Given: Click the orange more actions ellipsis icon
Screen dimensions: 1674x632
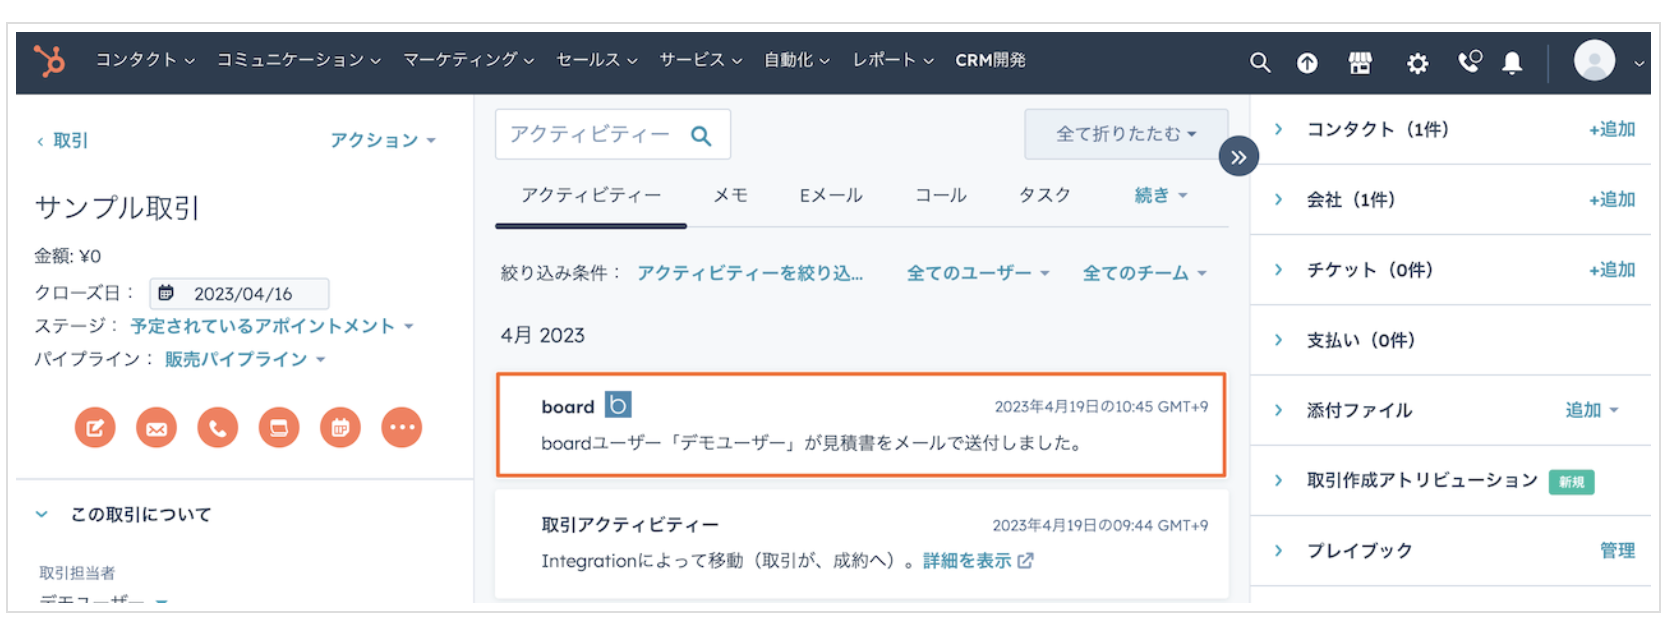Looking at the screenshot, I should [x=401, y=428].
